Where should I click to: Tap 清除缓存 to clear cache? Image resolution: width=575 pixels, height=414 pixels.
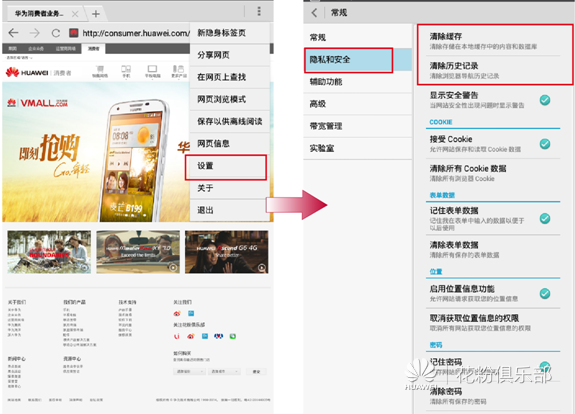[x=493, y=41]
